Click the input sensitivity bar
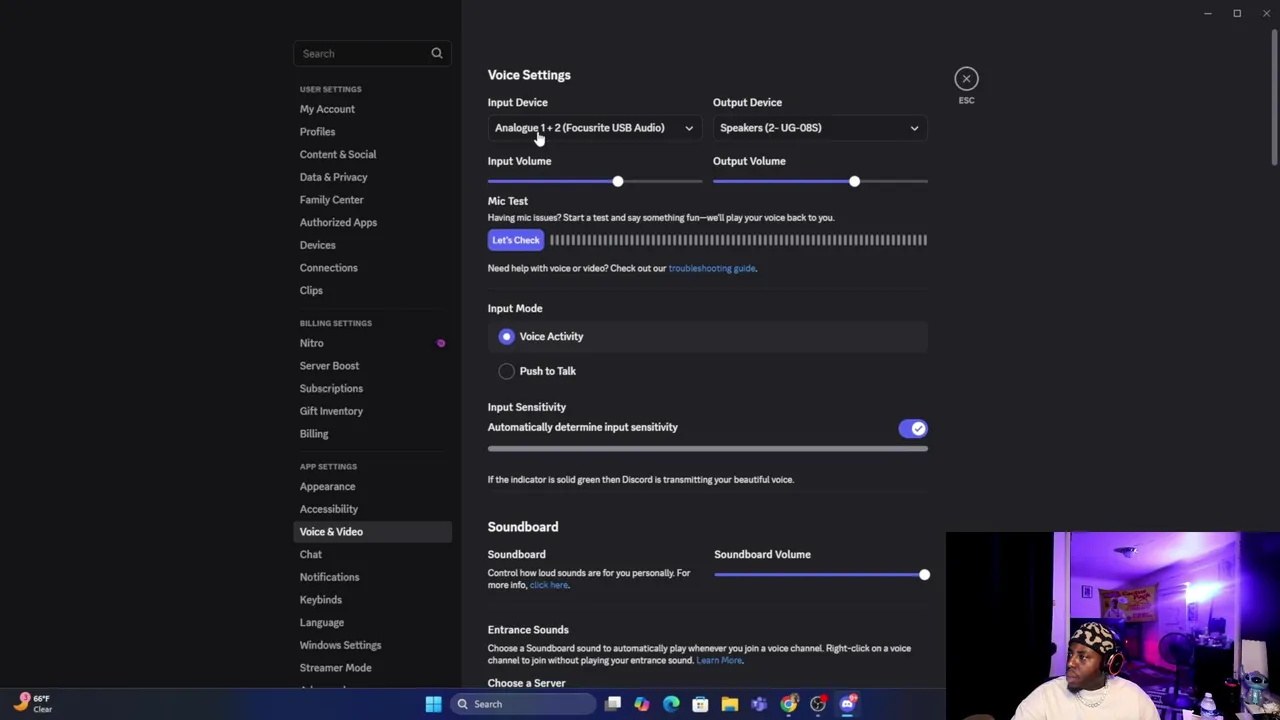1280x720 pixels. click(708, 448)
